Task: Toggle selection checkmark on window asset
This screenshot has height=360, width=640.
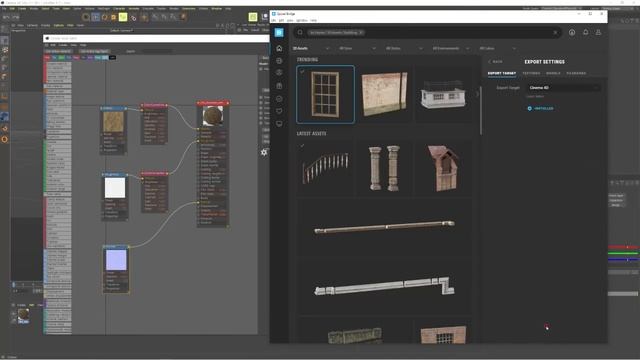Action: click(302, 71)
